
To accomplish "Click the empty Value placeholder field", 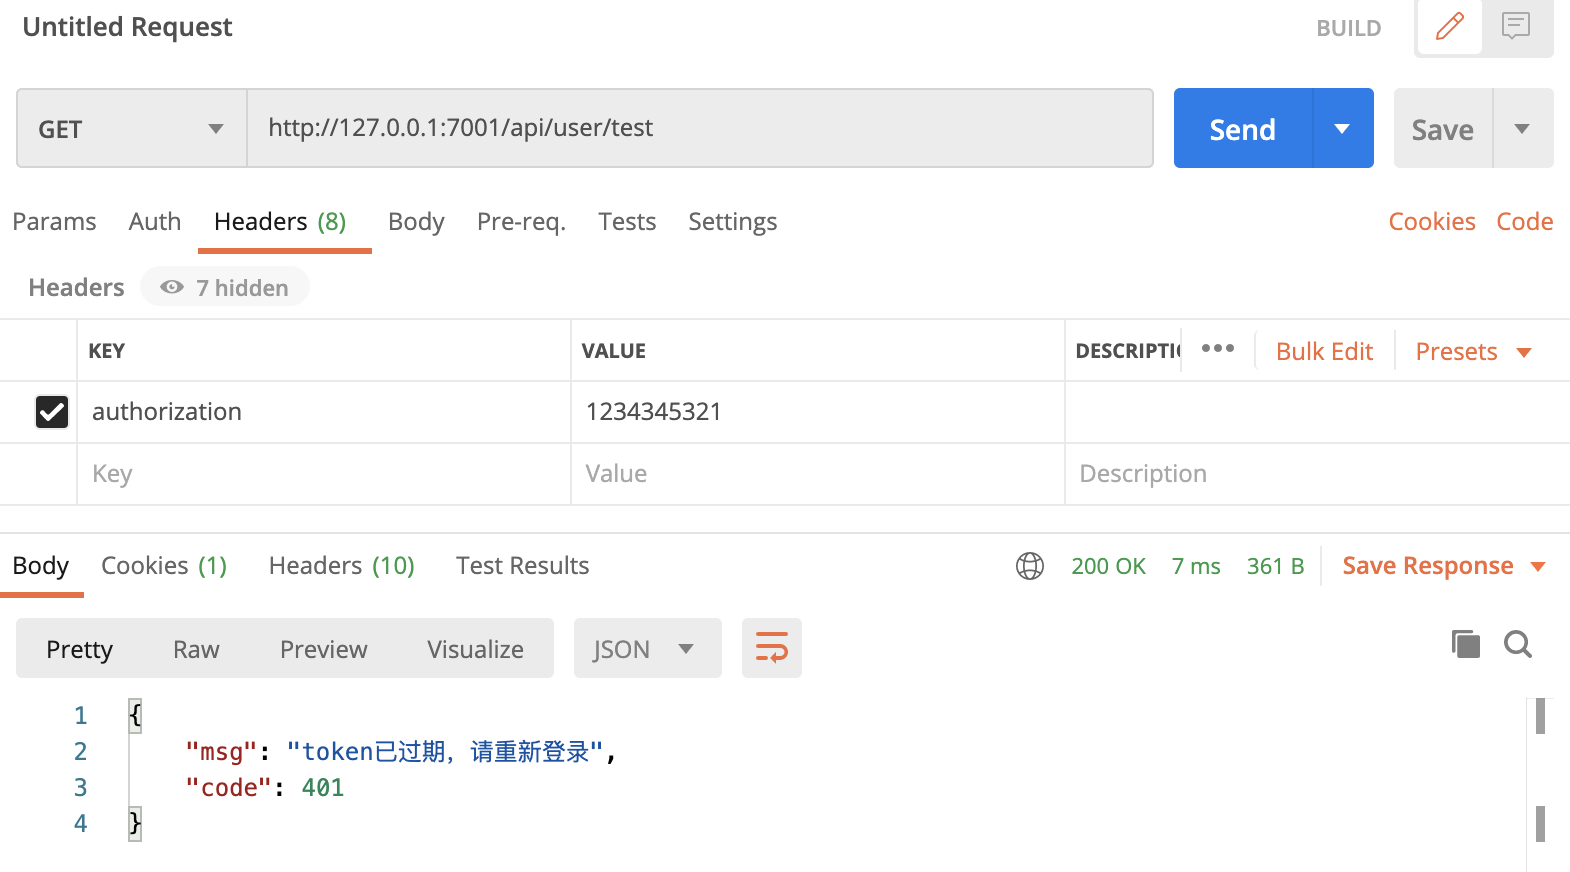I will pyautogui.click(x=817, y=474).
